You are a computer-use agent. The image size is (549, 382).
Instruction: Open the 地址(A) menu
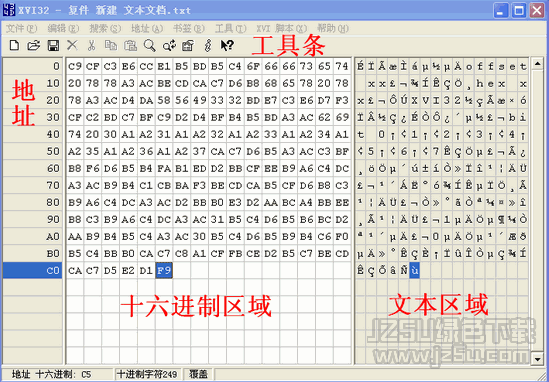pyautogui.click(x=147, y=28)
